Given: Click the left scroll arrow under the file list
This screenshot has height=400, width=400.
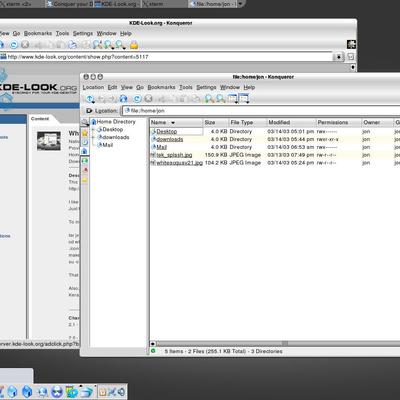Looking at the screenshot, I should tap(153, 343).
